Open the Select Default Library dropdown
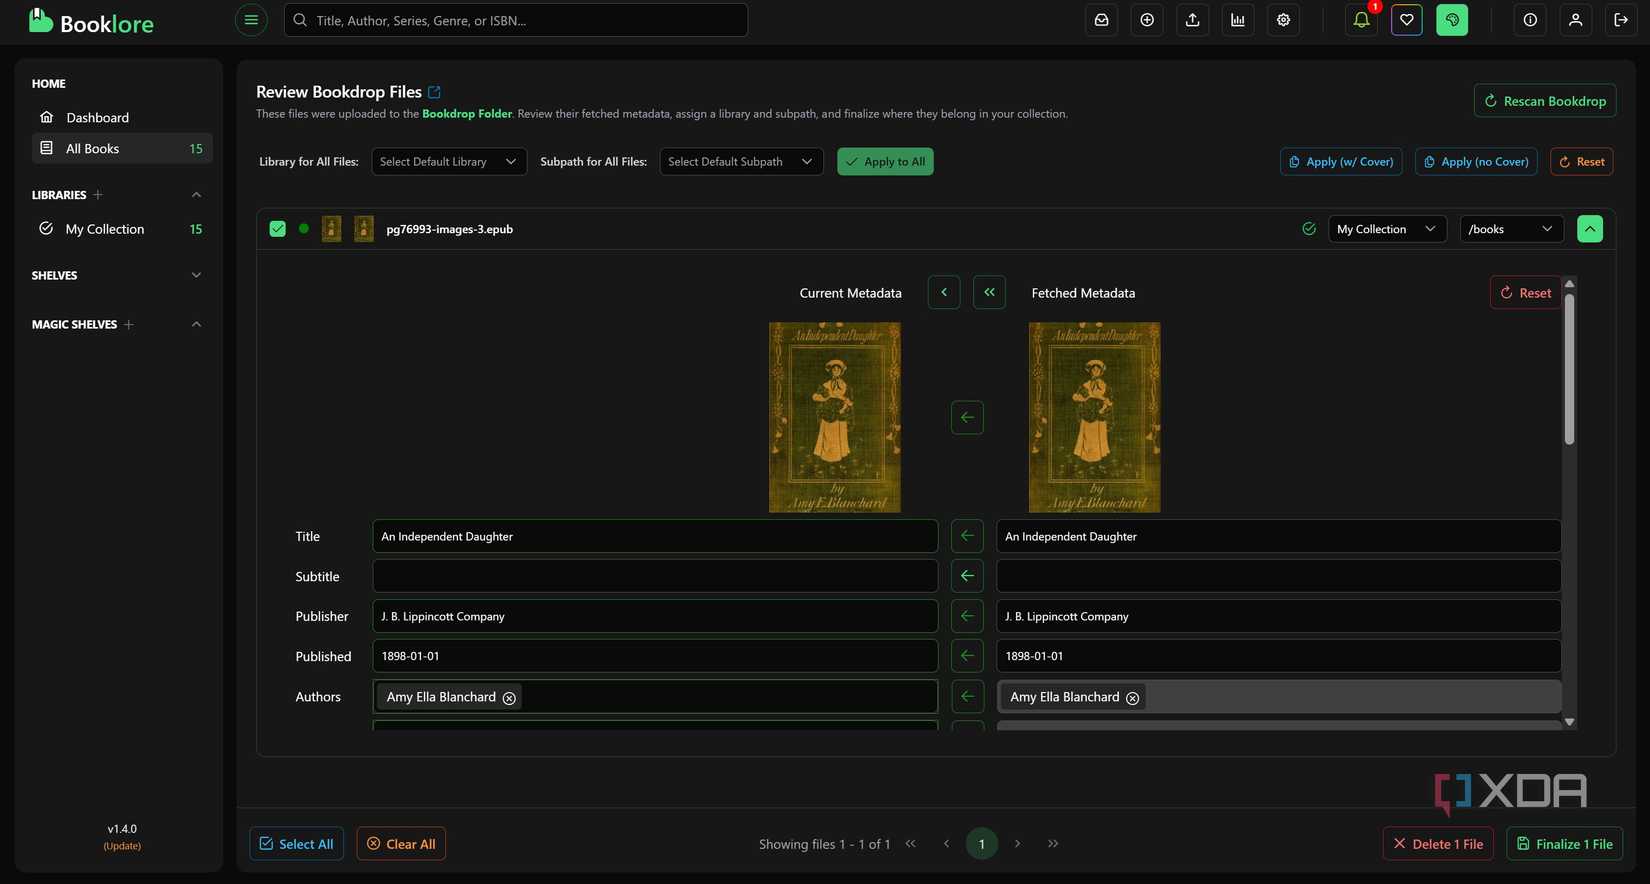The width and height of the screenshot is (1650, 884). (448, 162)
